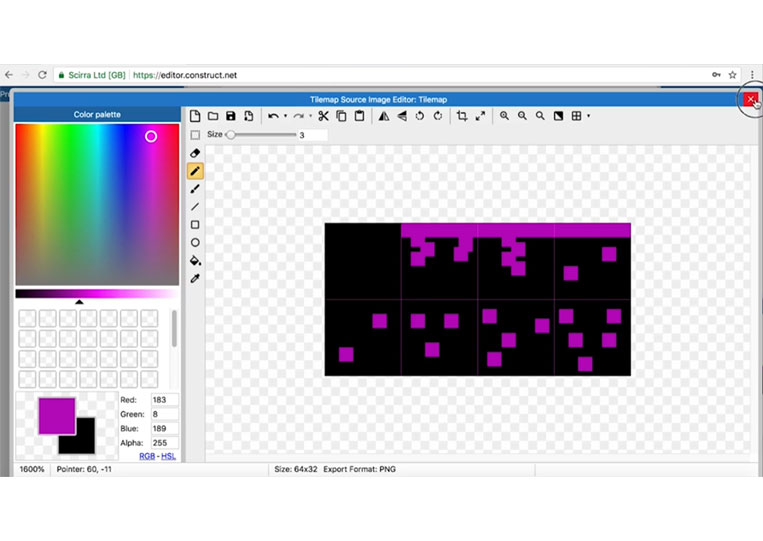This screenshot has width=763, height=541.
Task: Crop the image with the crop tool
Action: [x=462, y=116]
